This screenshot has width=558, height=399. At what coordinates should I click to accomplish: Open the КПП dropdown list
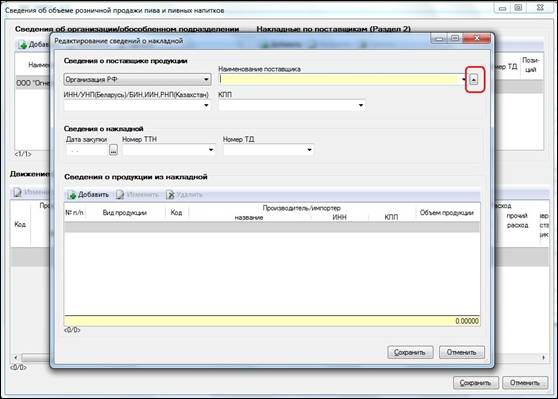(x=361, y=105)
